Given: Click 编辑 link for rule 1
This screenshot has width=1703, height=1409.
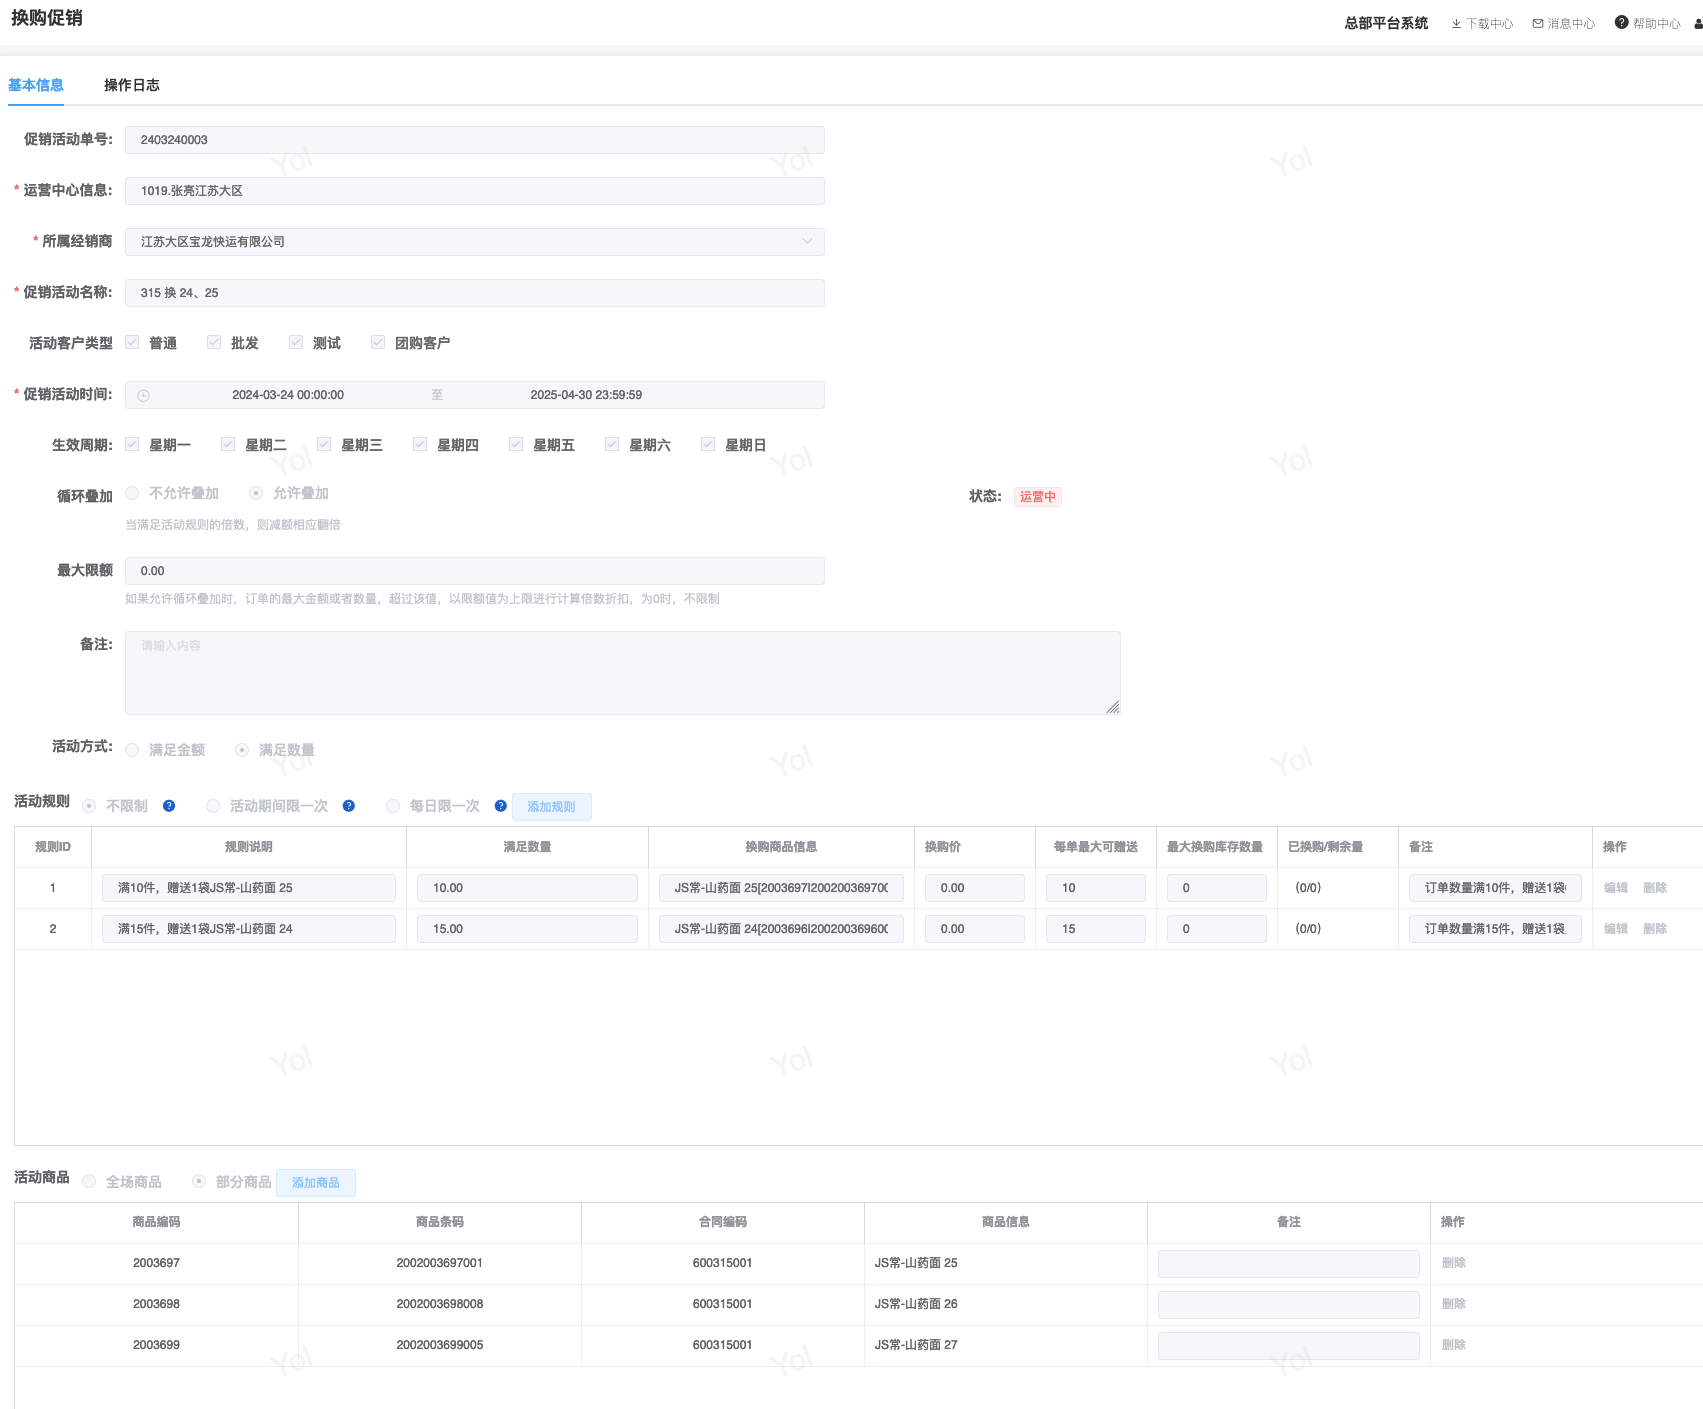Looking at the screenshot, I should tap(1615, 888).
